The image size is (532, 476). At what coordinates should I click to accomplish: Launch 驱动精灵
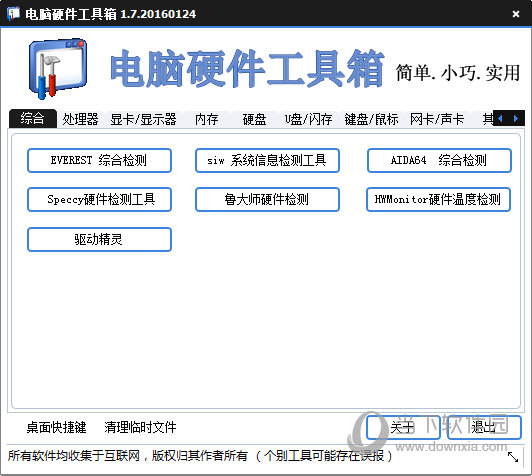99,240
